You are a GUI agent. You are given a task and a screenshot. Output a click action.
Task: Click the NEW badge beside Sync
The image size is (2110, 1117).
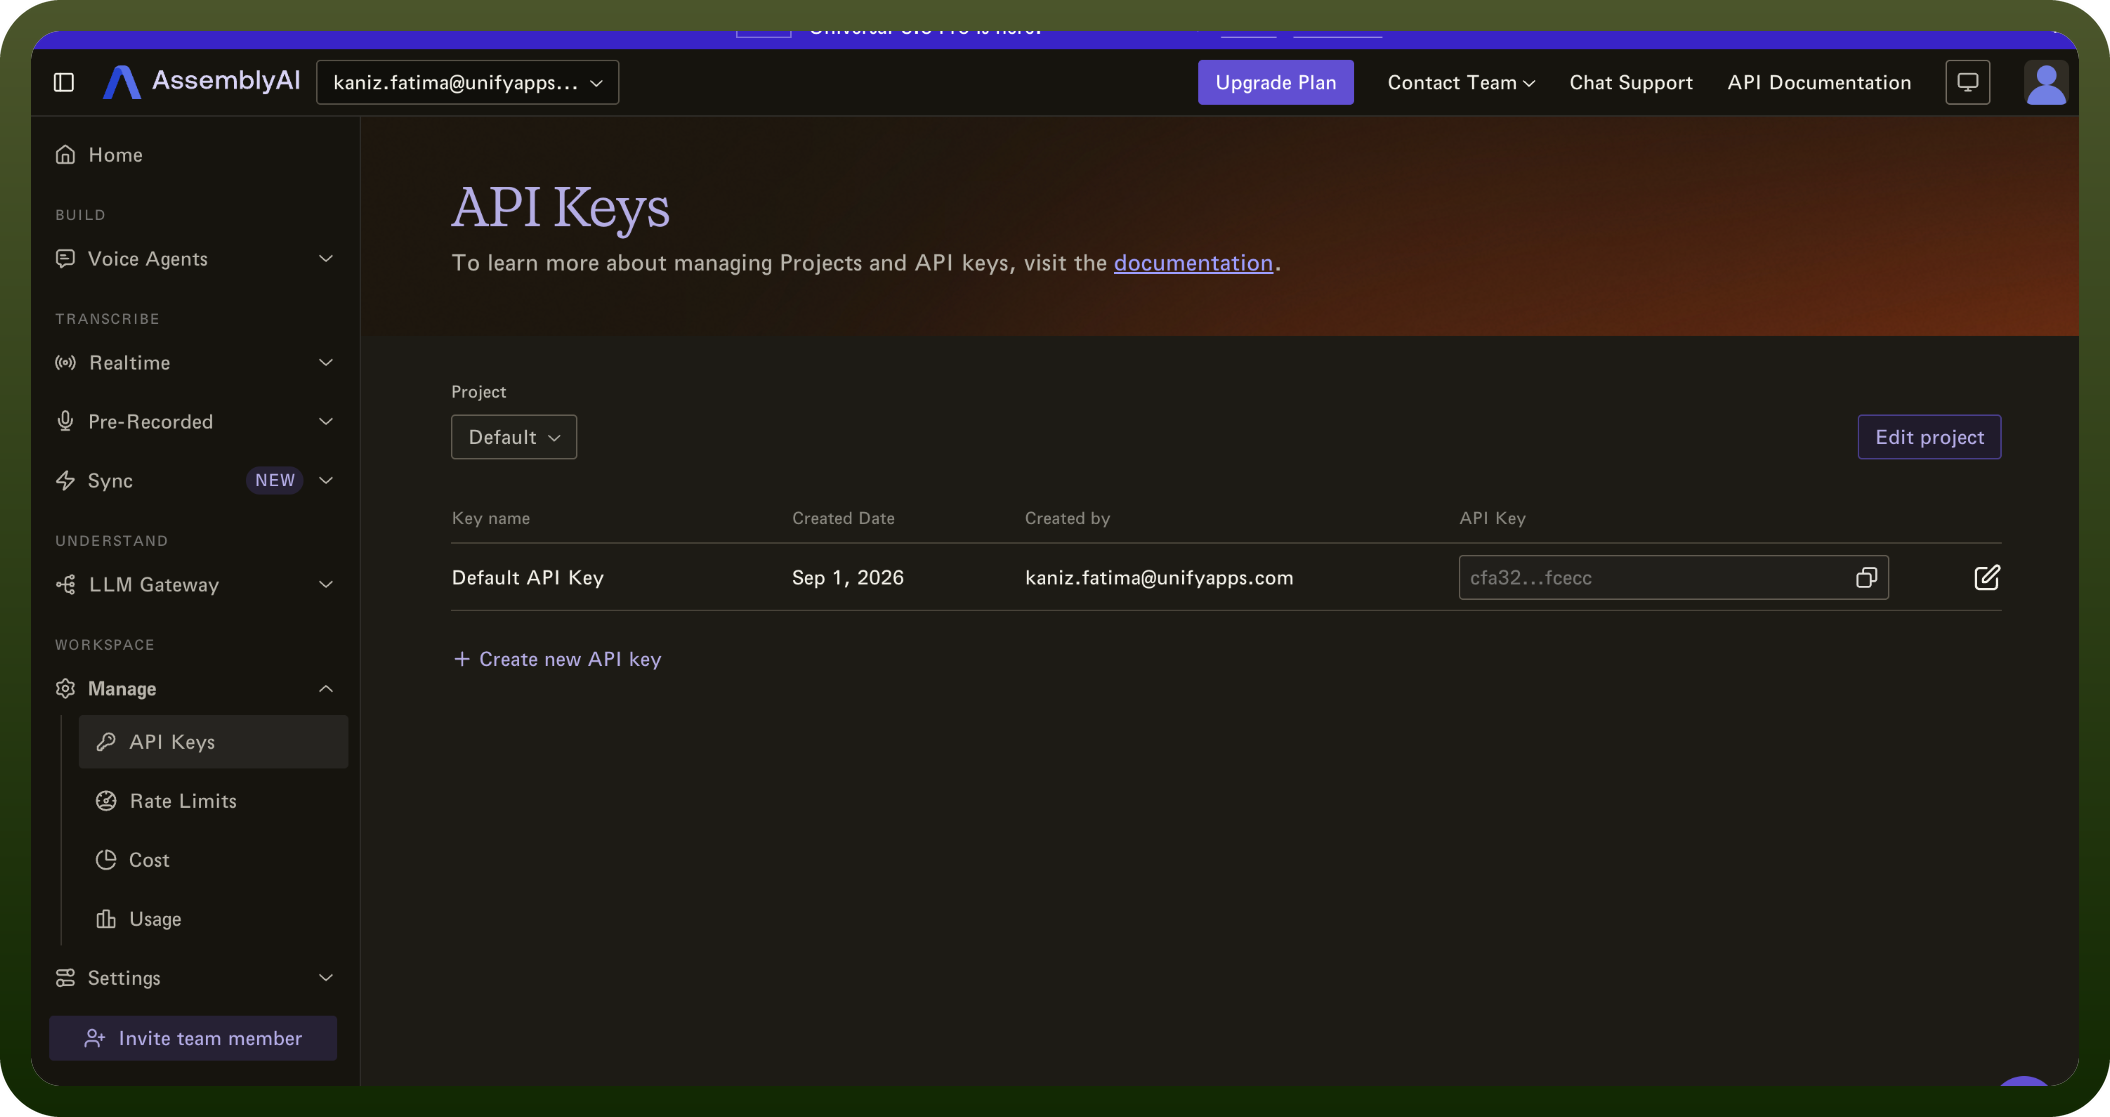coord(275,481)
